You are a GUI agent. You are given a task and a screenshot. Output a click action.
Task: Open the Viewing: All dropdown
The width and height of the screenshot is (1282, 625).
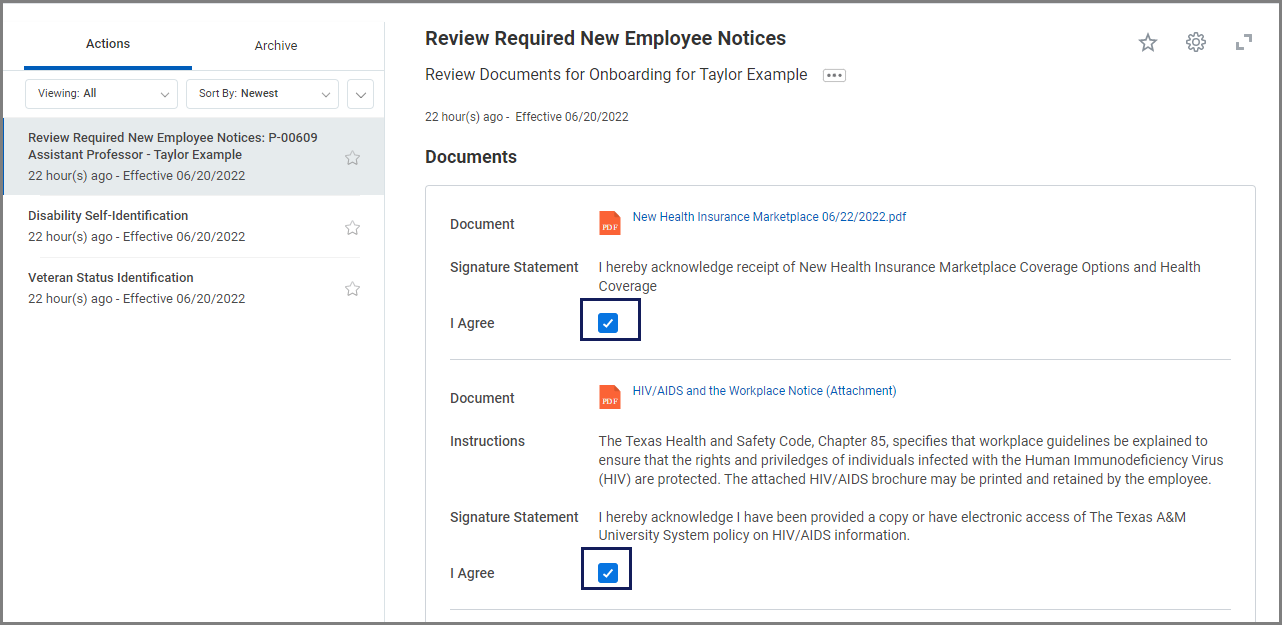coord(101,94)
